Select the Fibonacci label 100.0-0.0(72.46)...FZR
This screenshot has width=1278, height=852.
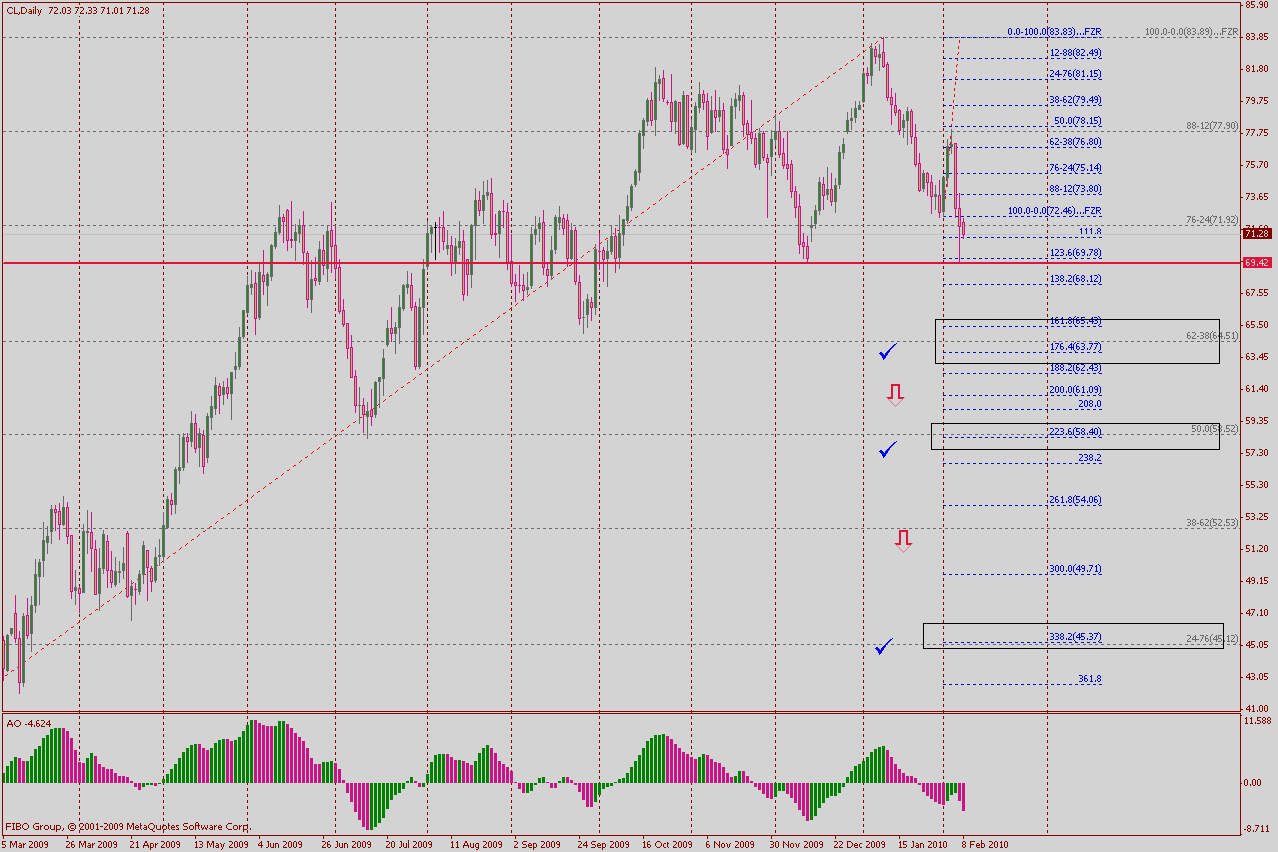coord(1055,211)
